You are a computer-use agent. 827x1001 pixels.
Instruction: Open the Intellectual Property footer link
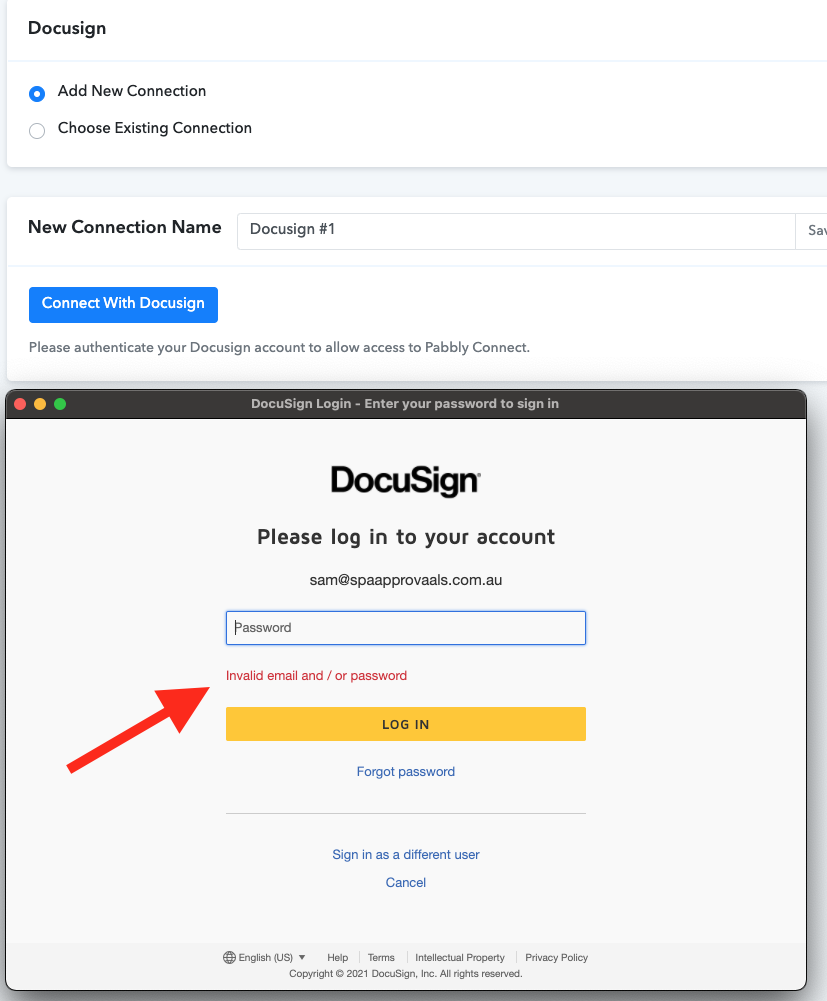pos(460,958)
